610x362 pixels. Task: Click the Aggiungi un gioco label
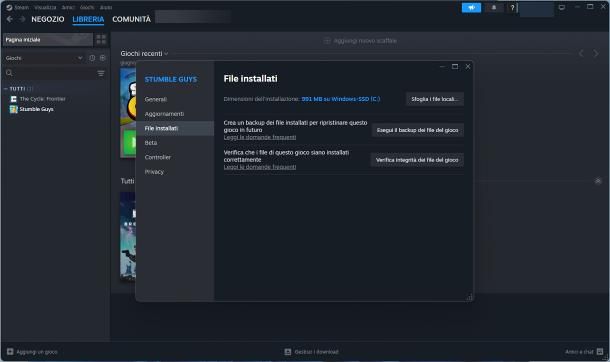pos(37,352)
